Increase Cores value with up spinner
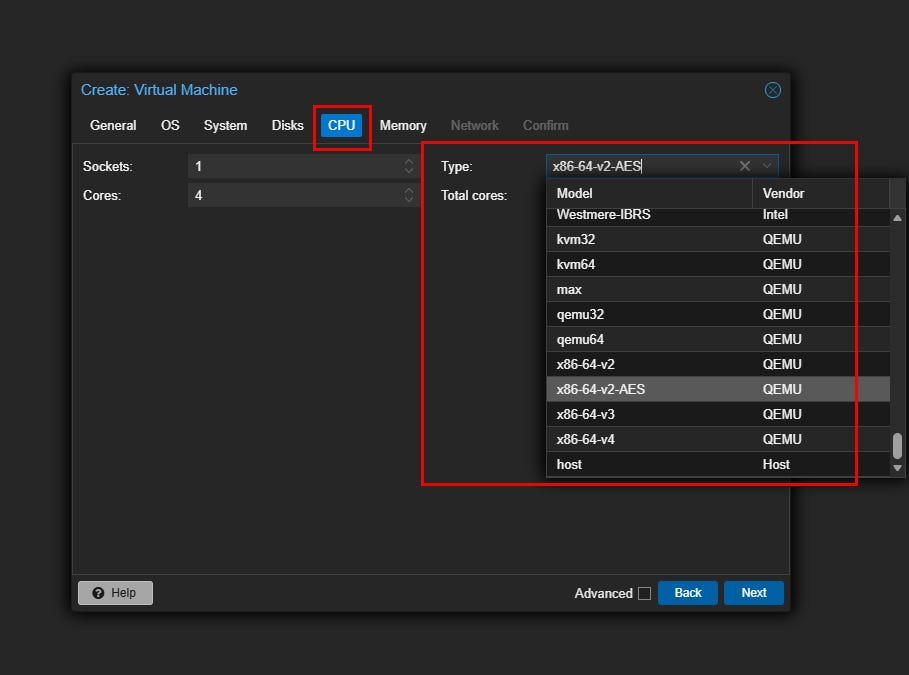 (x=409, y=190)
